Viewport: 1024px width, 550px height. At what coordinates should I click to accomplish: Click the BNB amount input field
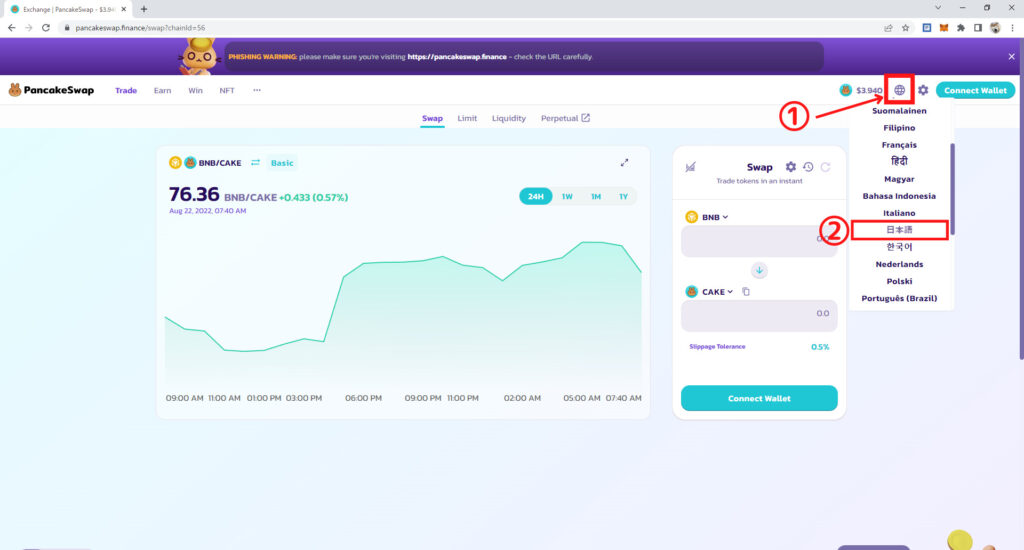point(759,242)
